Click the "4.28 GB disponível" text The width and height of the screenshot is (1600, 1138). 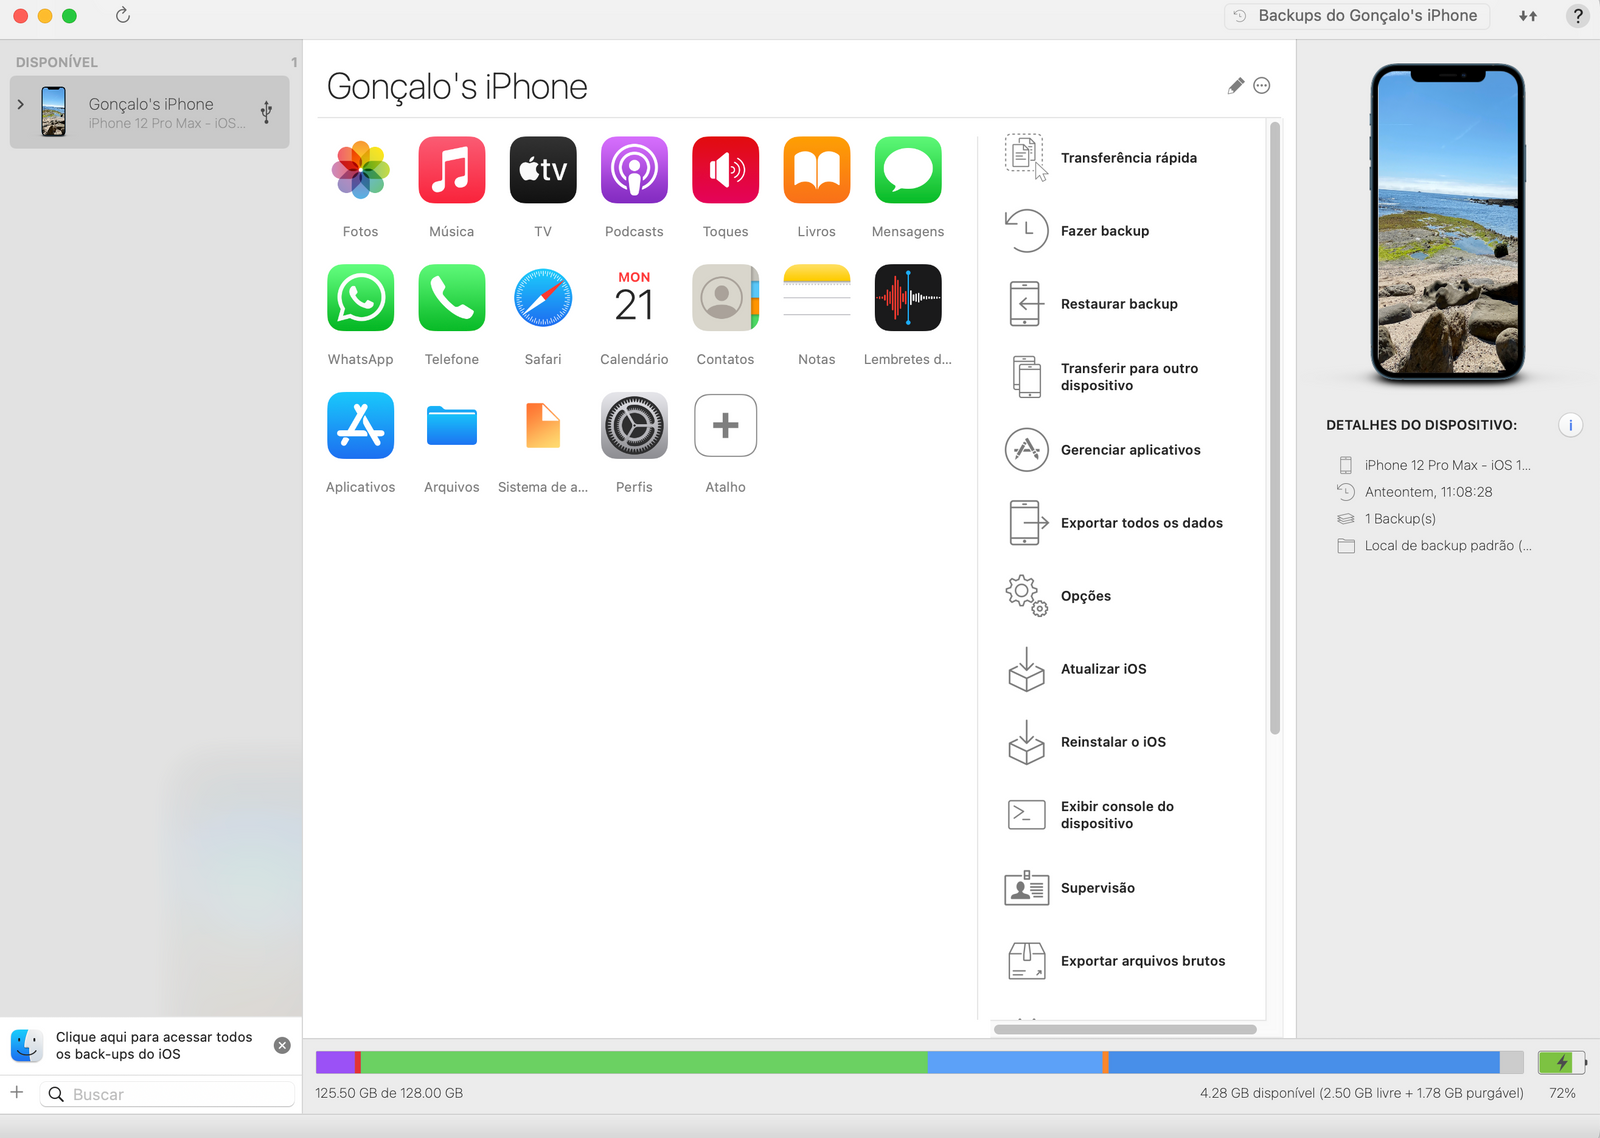click(1362, 1093)
